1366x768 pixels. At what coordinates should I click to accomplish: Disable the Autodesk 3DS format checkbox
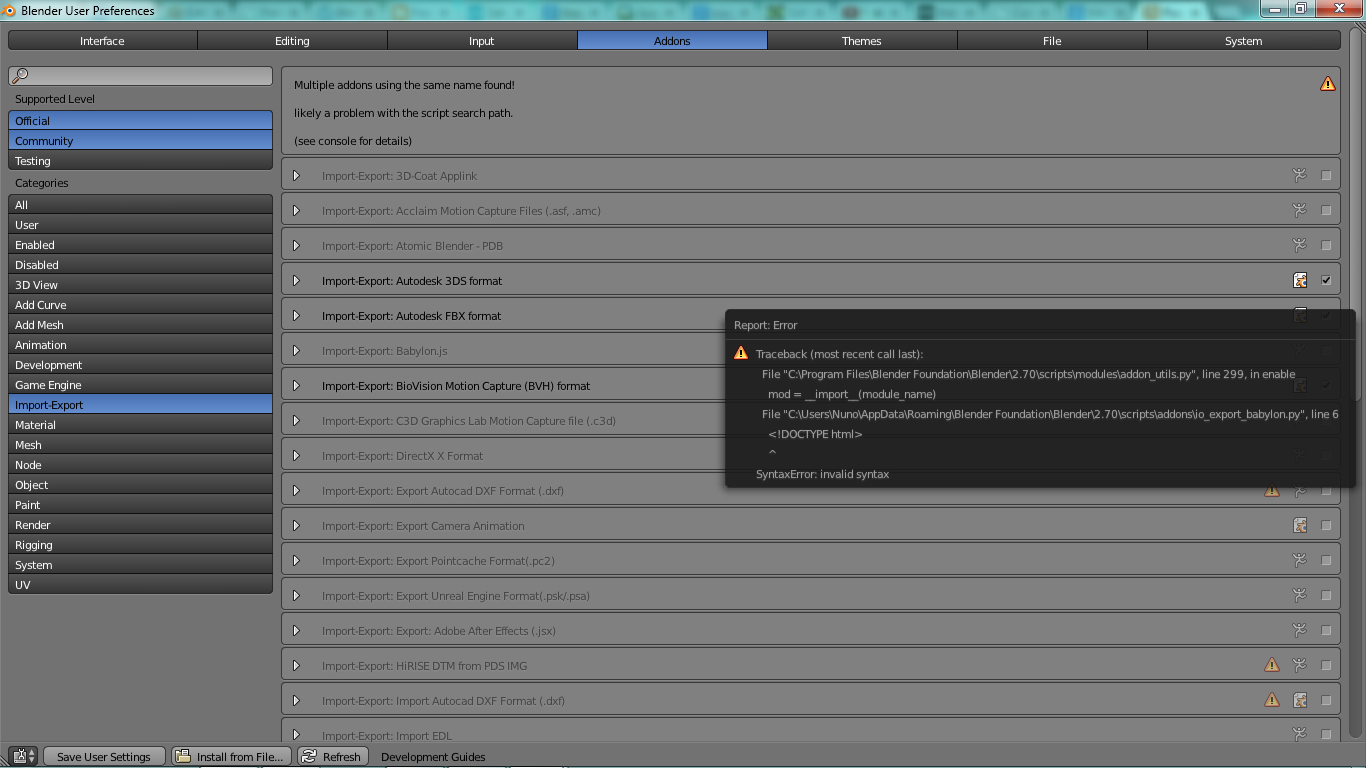click(1326, 281)
